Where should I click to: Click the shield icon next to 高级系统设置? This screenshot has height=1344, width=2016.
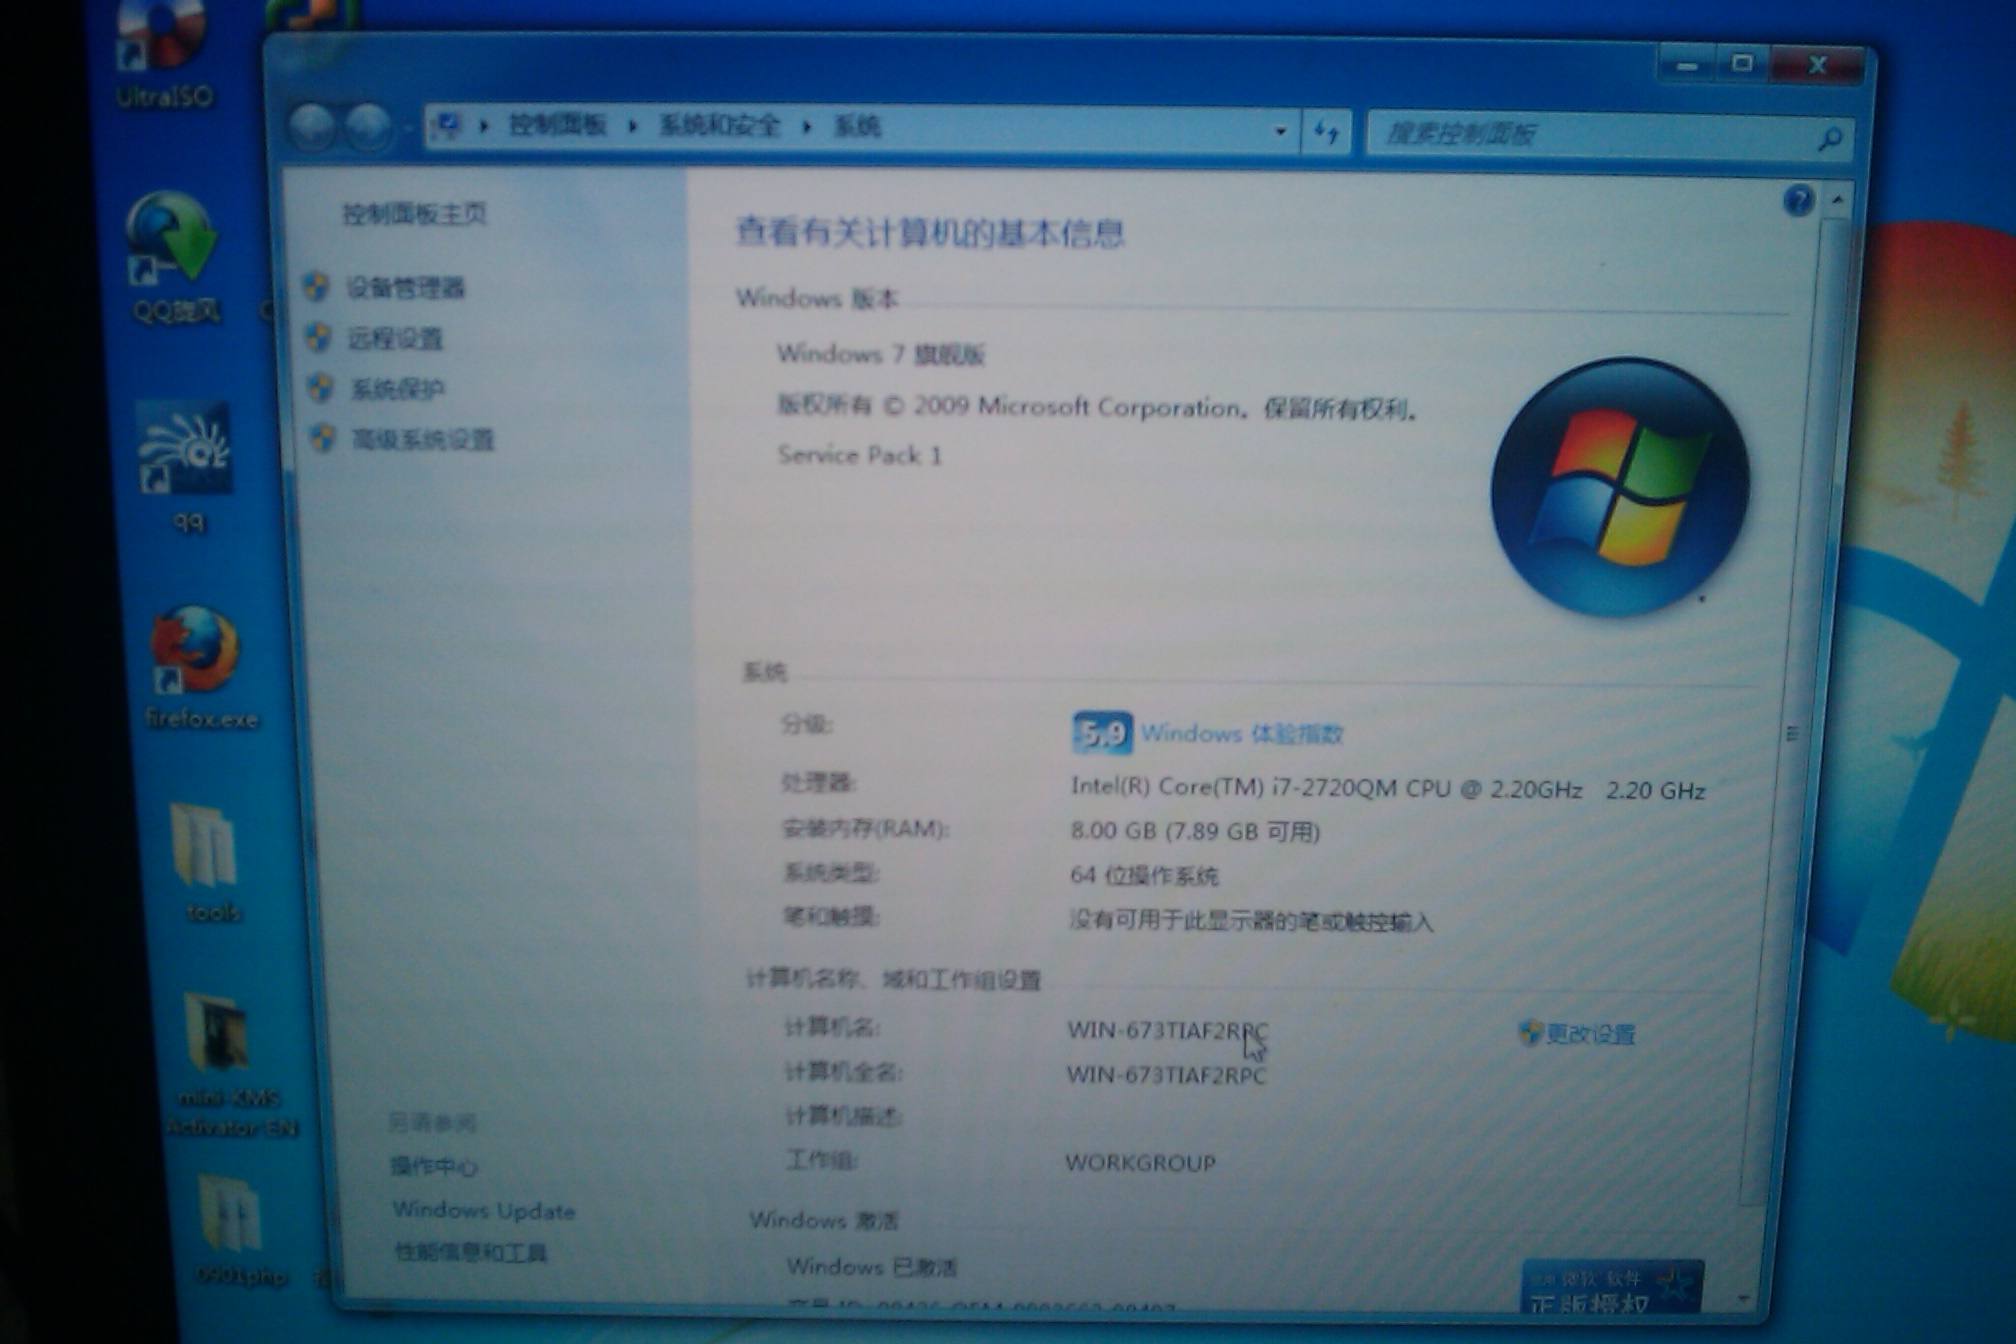click(x=323, y=438)
